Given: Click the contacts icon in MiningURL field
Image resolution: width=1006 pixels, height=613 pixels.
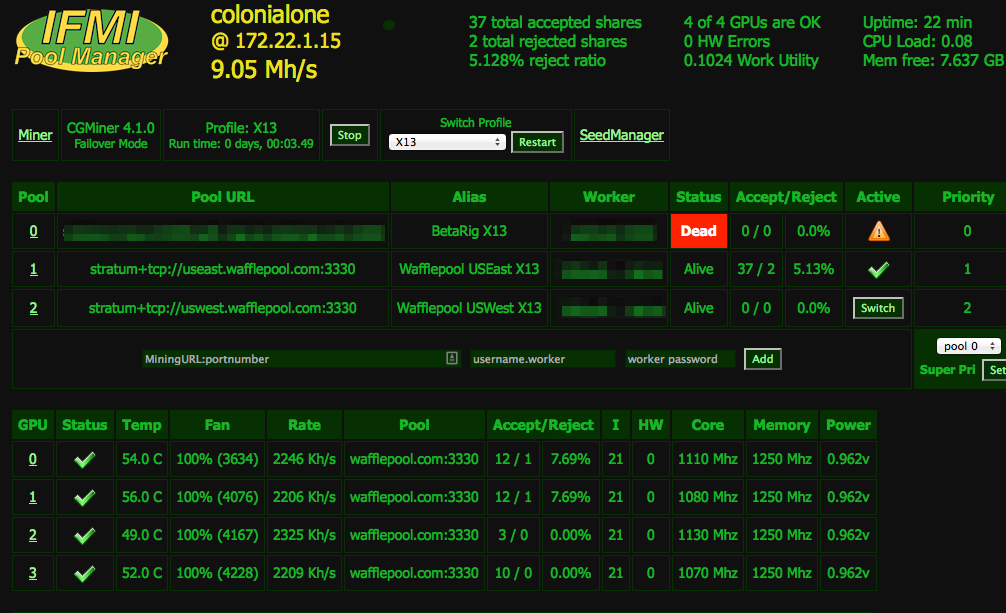Looking at the screenshot, I should pos(452,358).
